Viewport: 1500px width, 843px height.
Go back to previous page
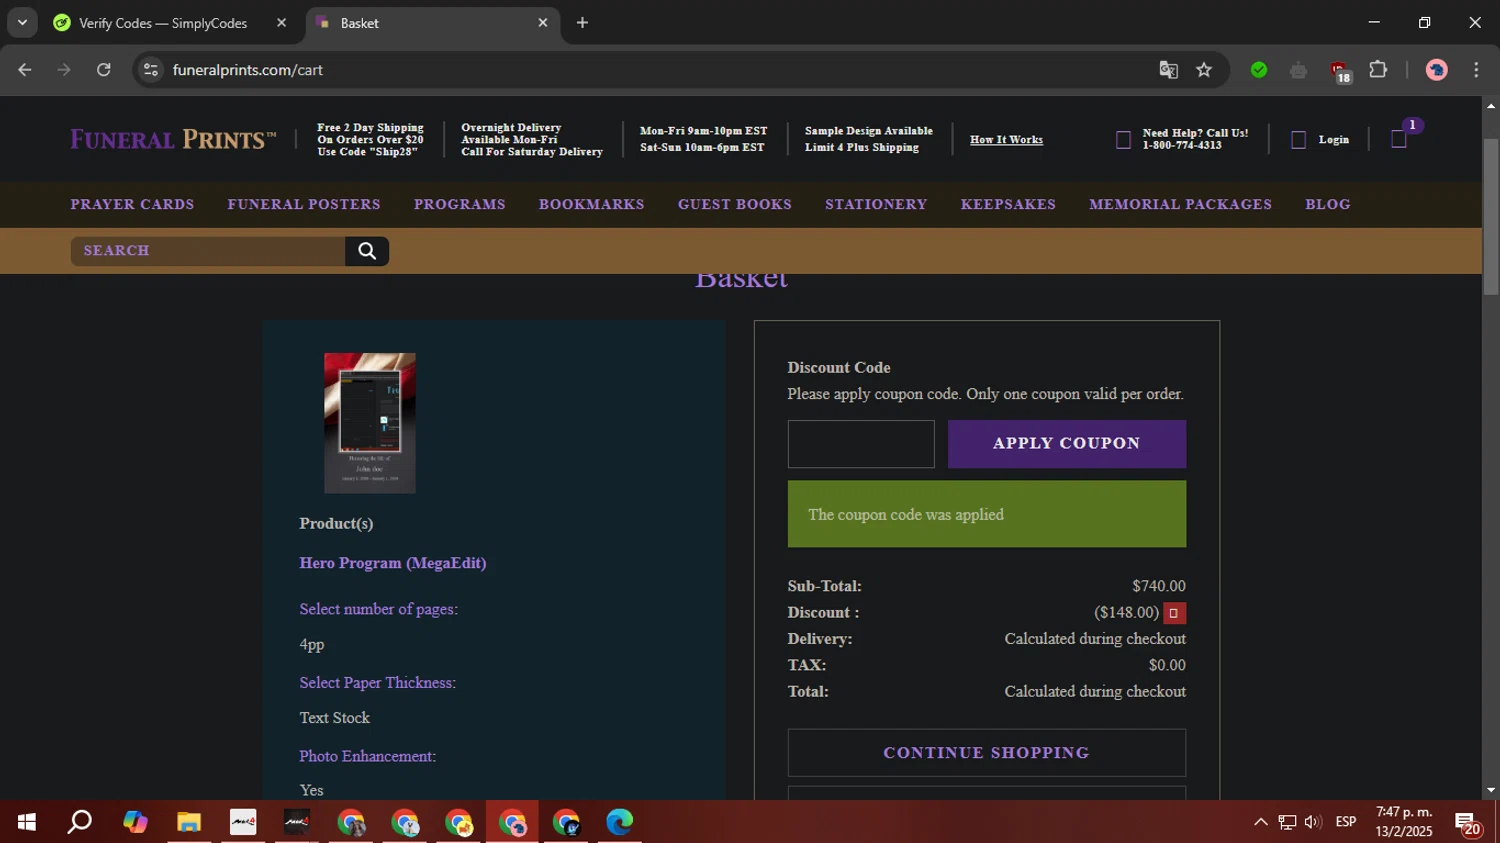25,70
